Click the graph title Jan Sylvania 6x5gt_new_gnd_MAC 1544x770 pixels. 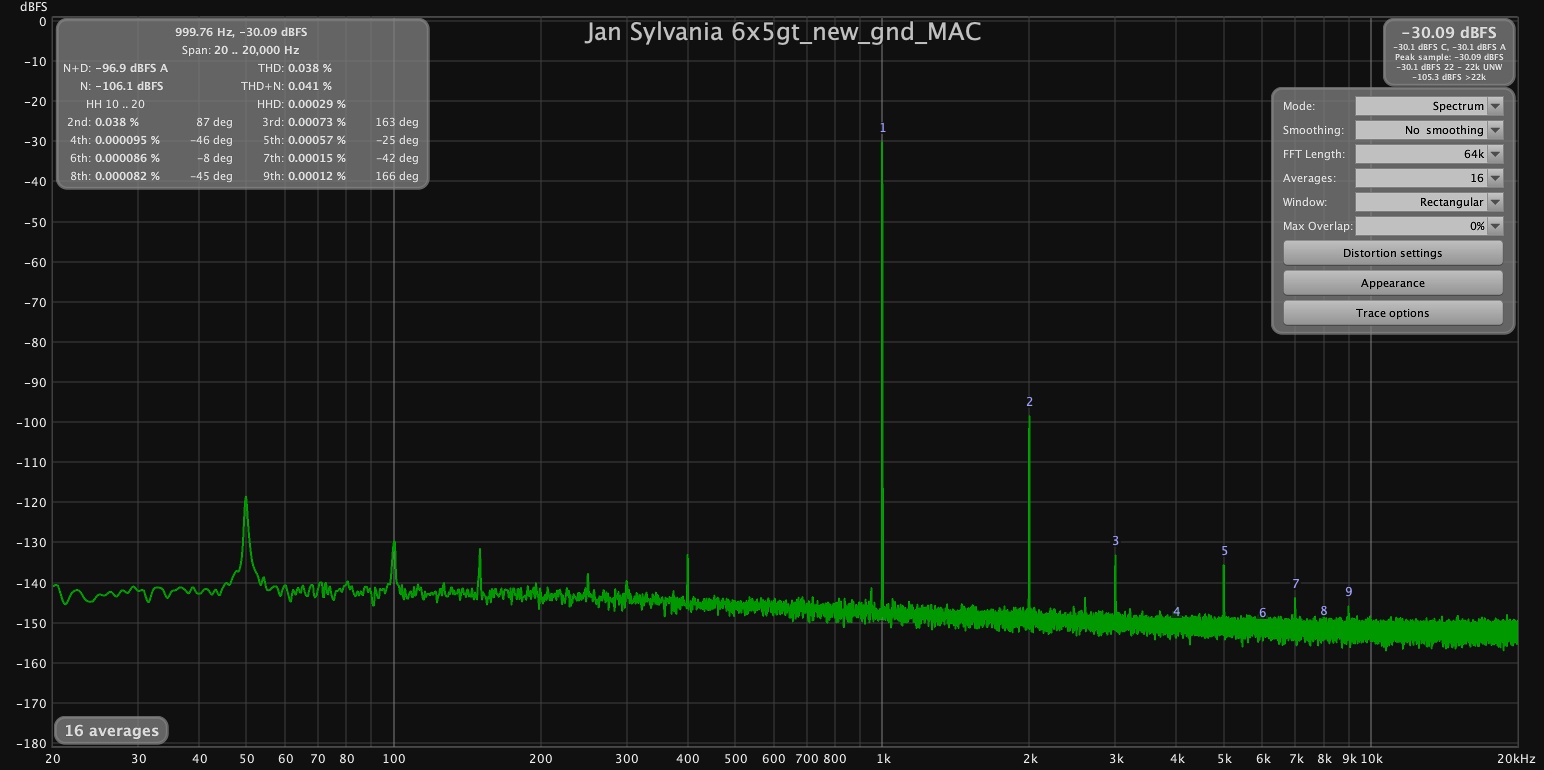point(783,32)
